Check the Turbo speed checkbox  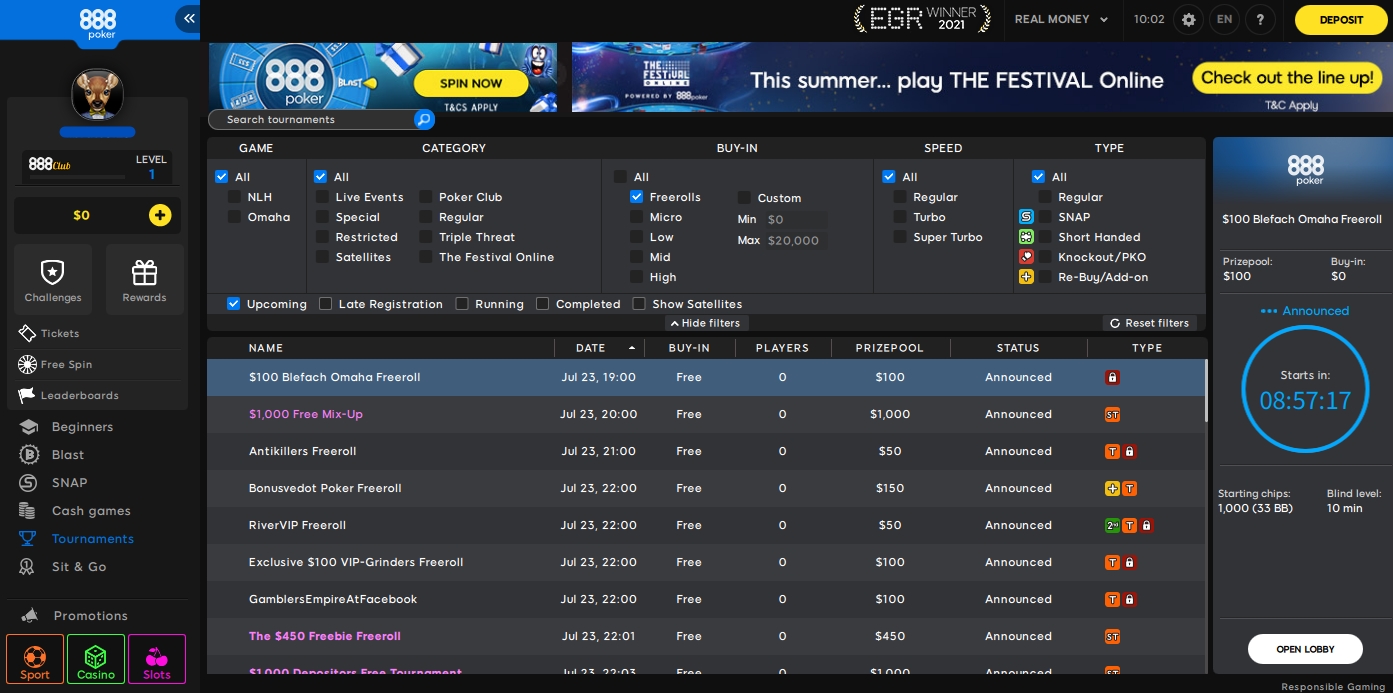point(900,217)
